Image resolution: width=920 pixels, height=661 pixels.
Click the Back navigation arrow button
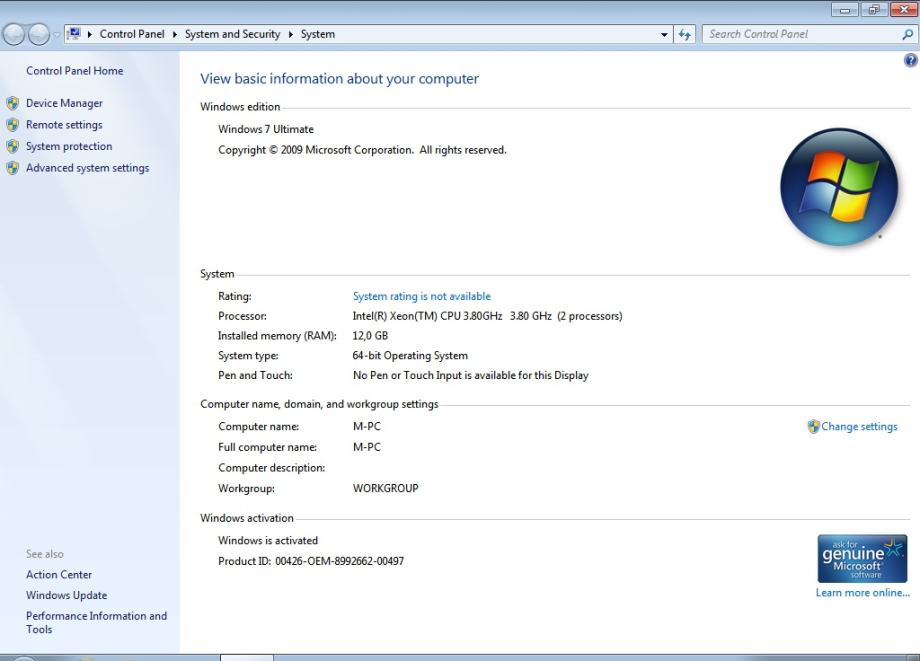click(x=14, y=34)
